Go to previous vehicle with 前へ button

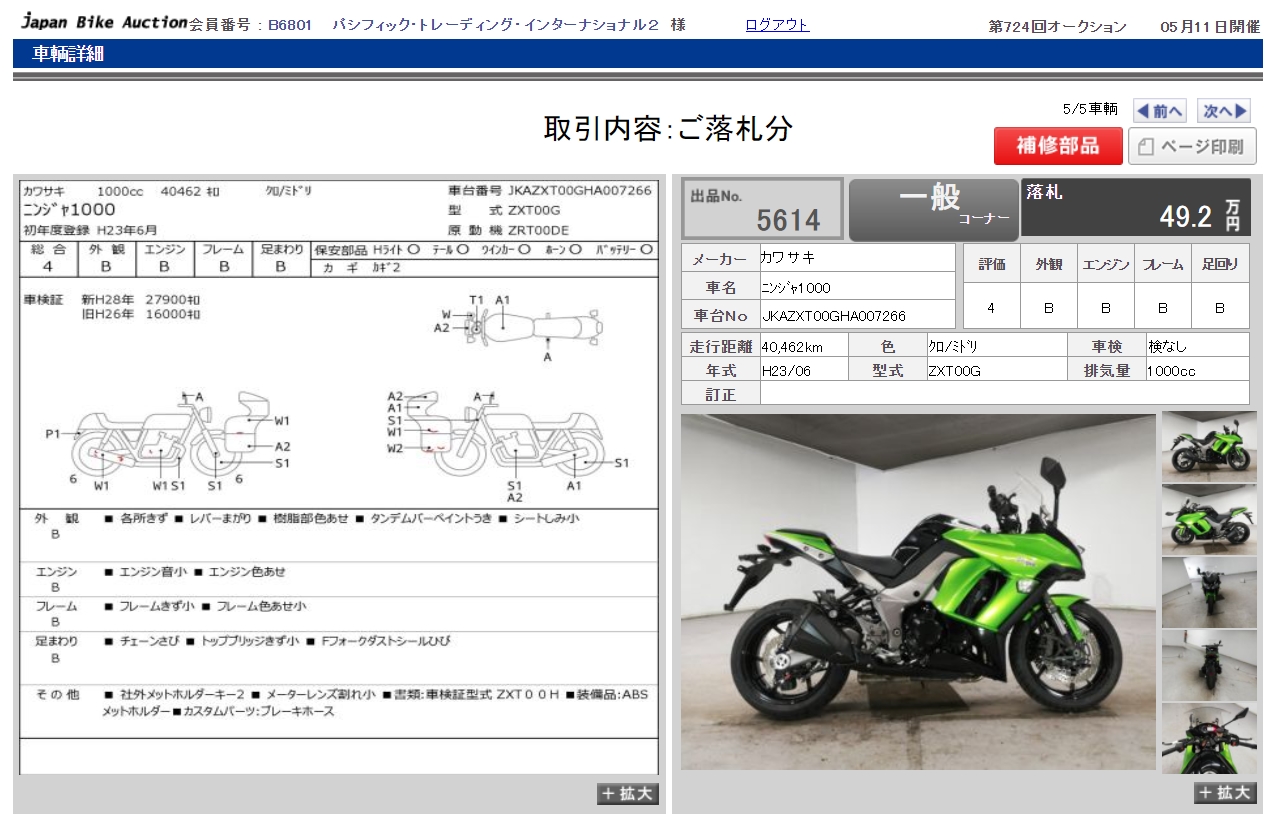click(1159, 111)
